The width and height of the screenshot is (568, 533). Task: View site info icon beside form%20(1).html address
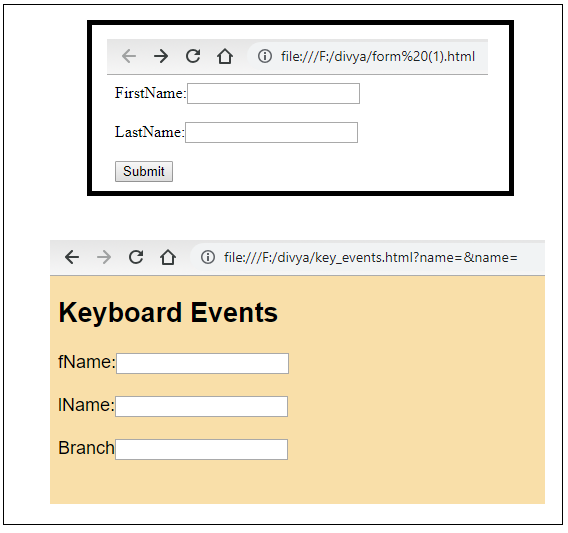coord(265,57)
